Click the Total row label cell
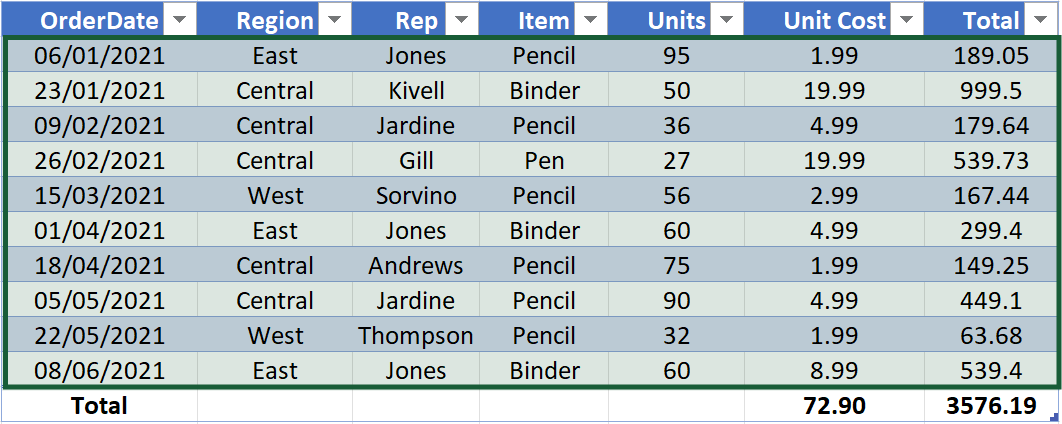Screen dimensions: 1062x424 pos(98,405)
